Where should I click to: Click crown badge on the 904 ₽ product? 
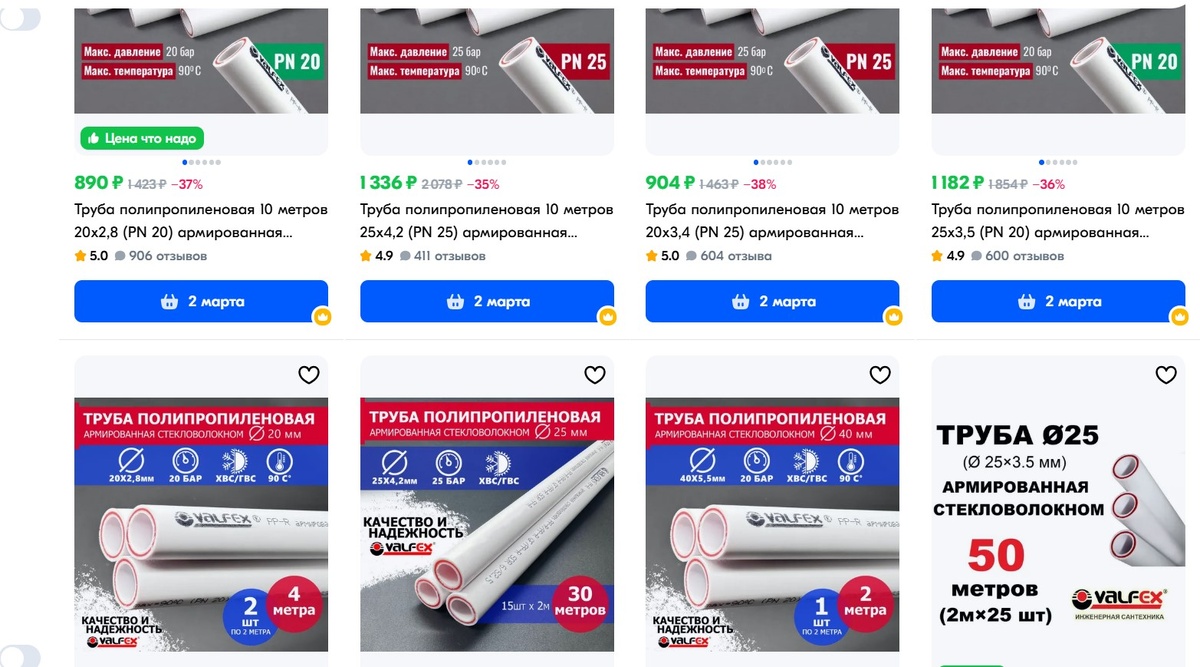tap(894, 317)
